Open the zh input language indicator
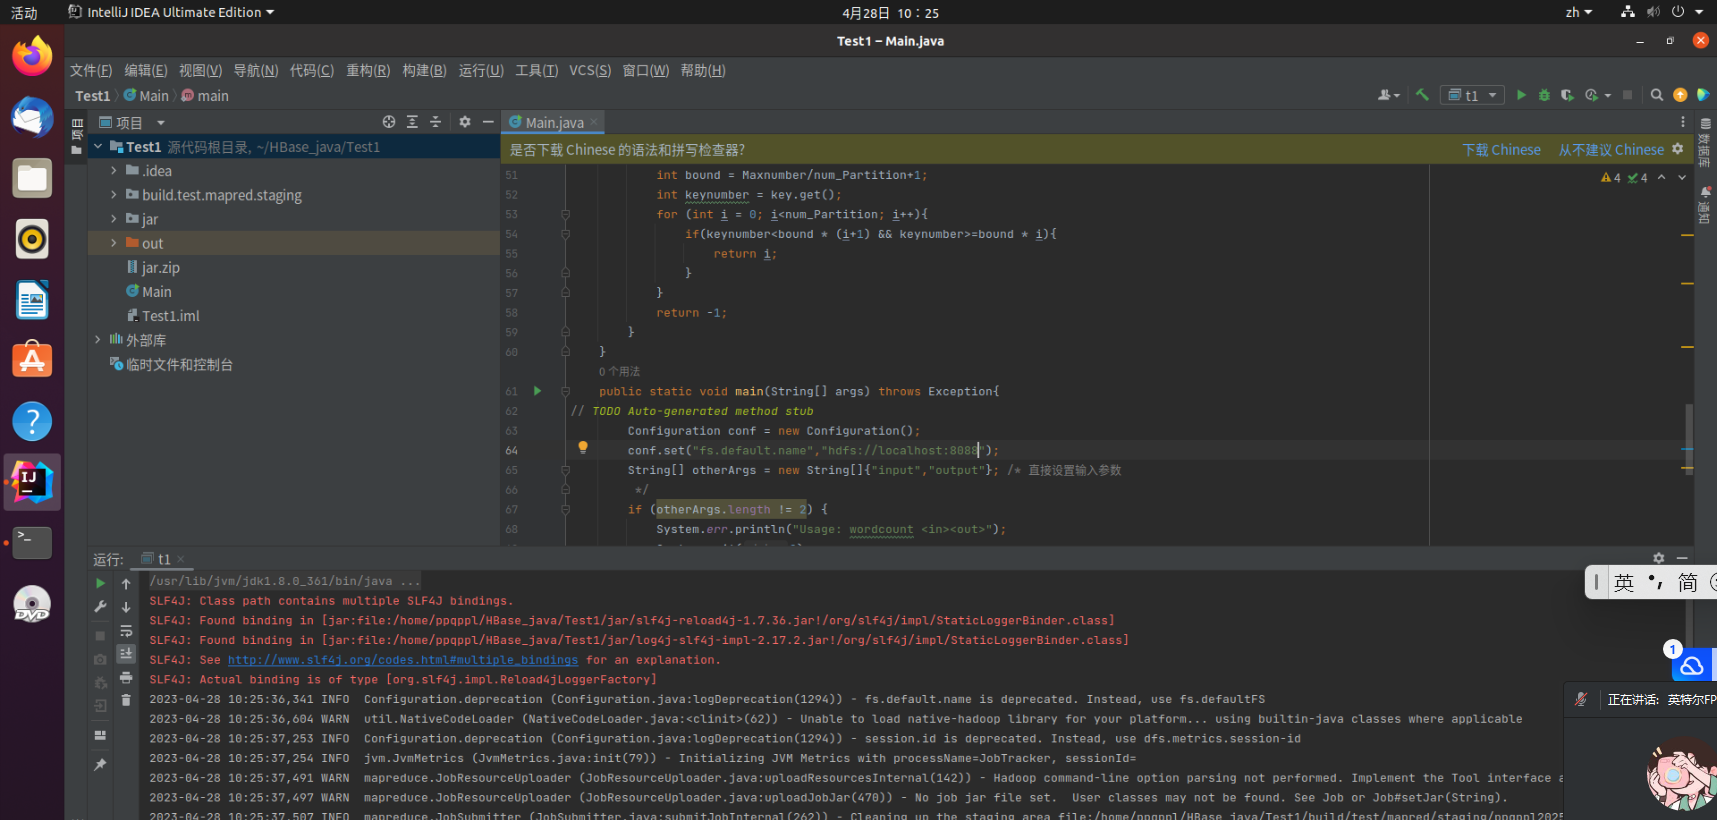This screenshot has height=820, width=1717. click(1579, 12)
